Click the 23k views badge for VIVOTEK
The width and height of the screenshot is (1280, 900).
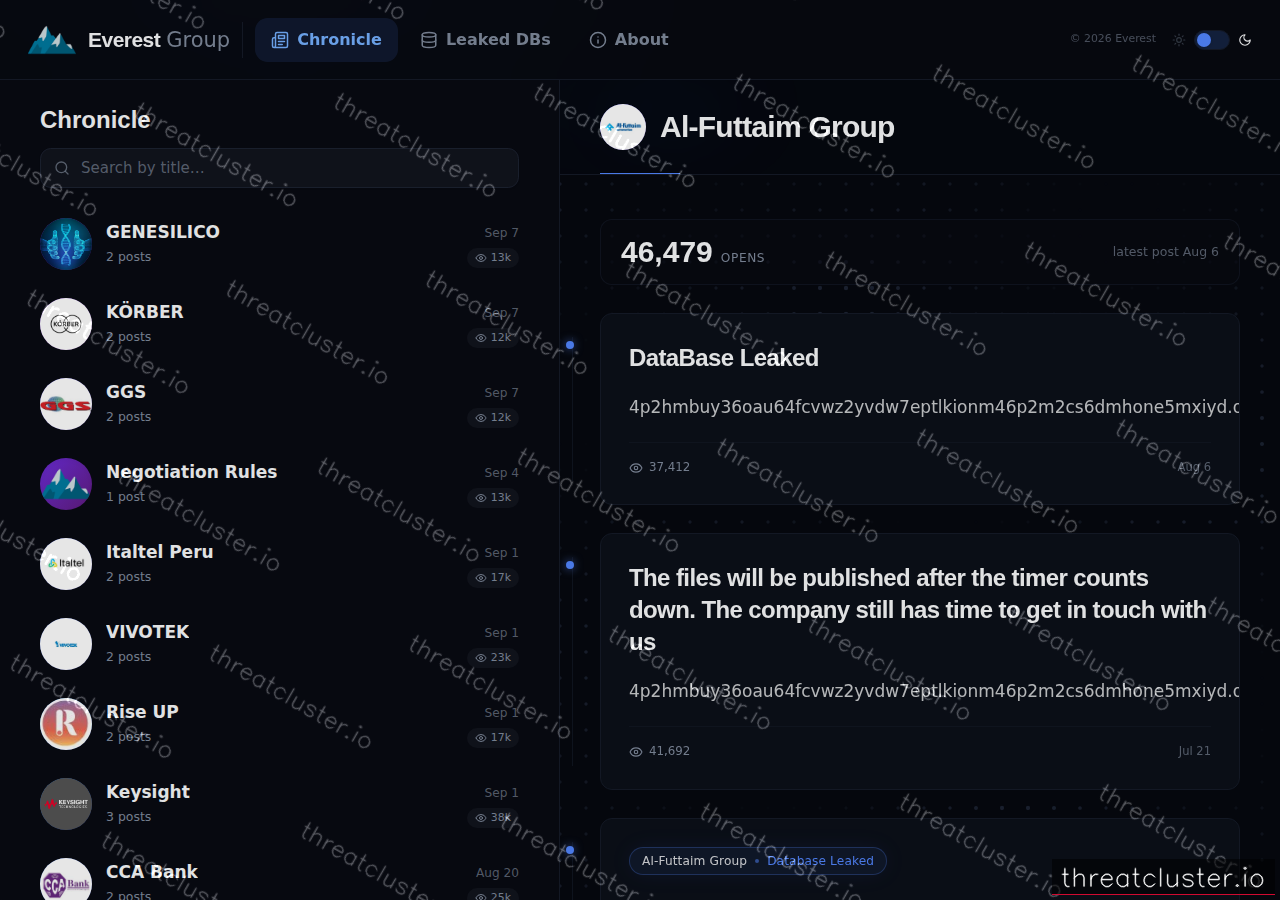pyautogui.click(x=493, y=658)
